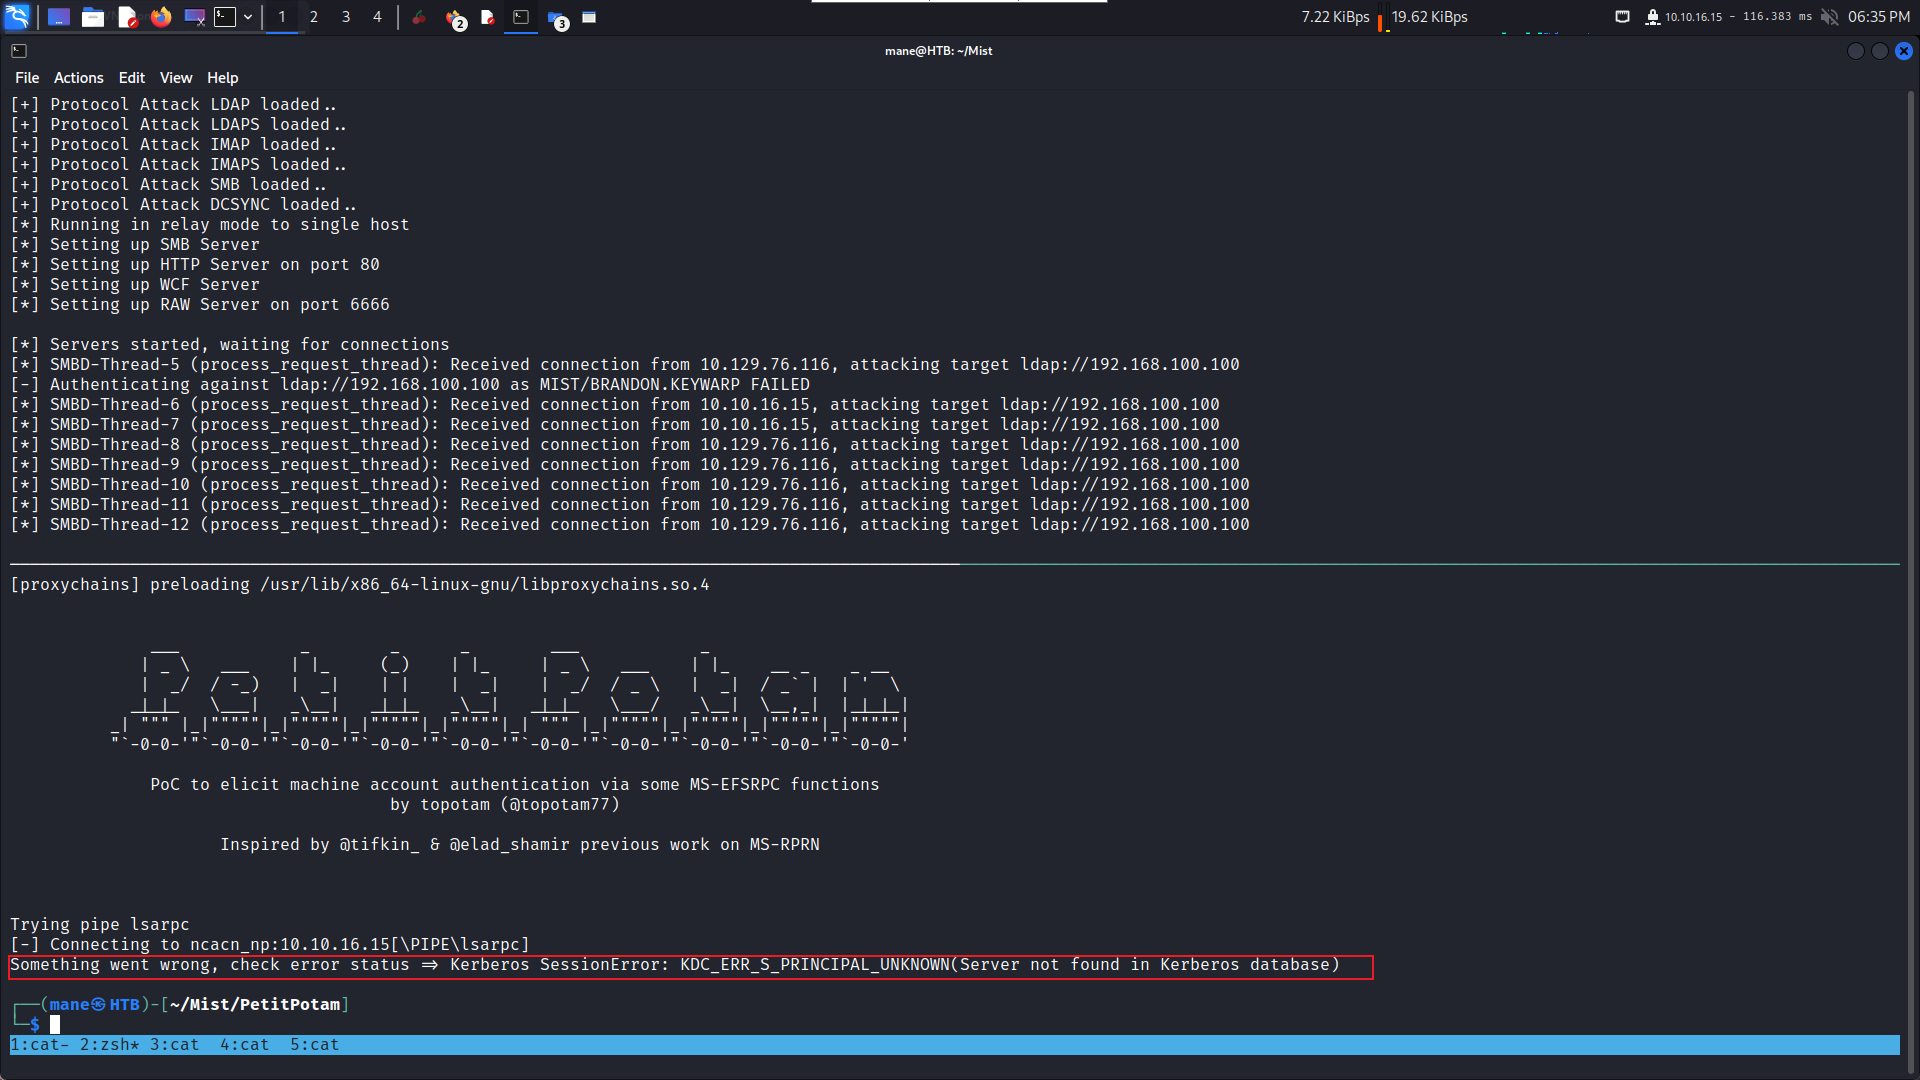Click the terminal vertical scrollbar
The width and height of the screenshot is (1920, 1080).
tap(1910, 580)
